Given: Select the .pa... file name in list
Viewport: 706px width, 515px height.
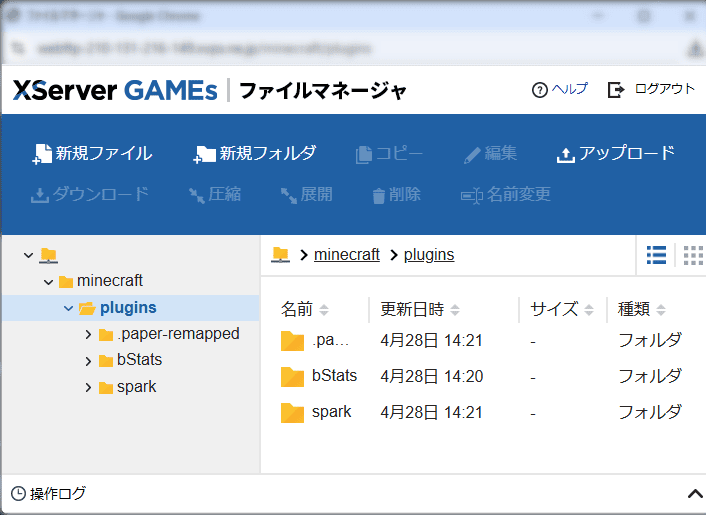Looking at the screenshot, I should coord(330,340).
